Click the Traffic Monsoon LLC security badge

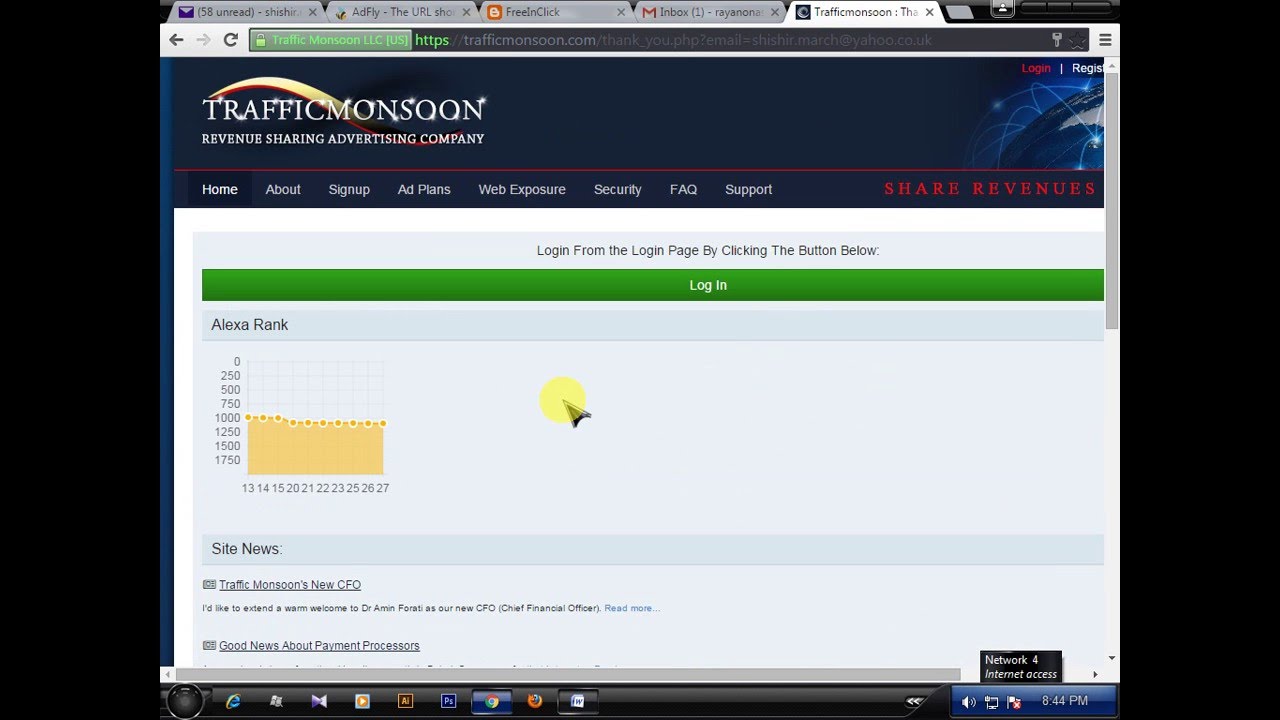click(331, 40)
